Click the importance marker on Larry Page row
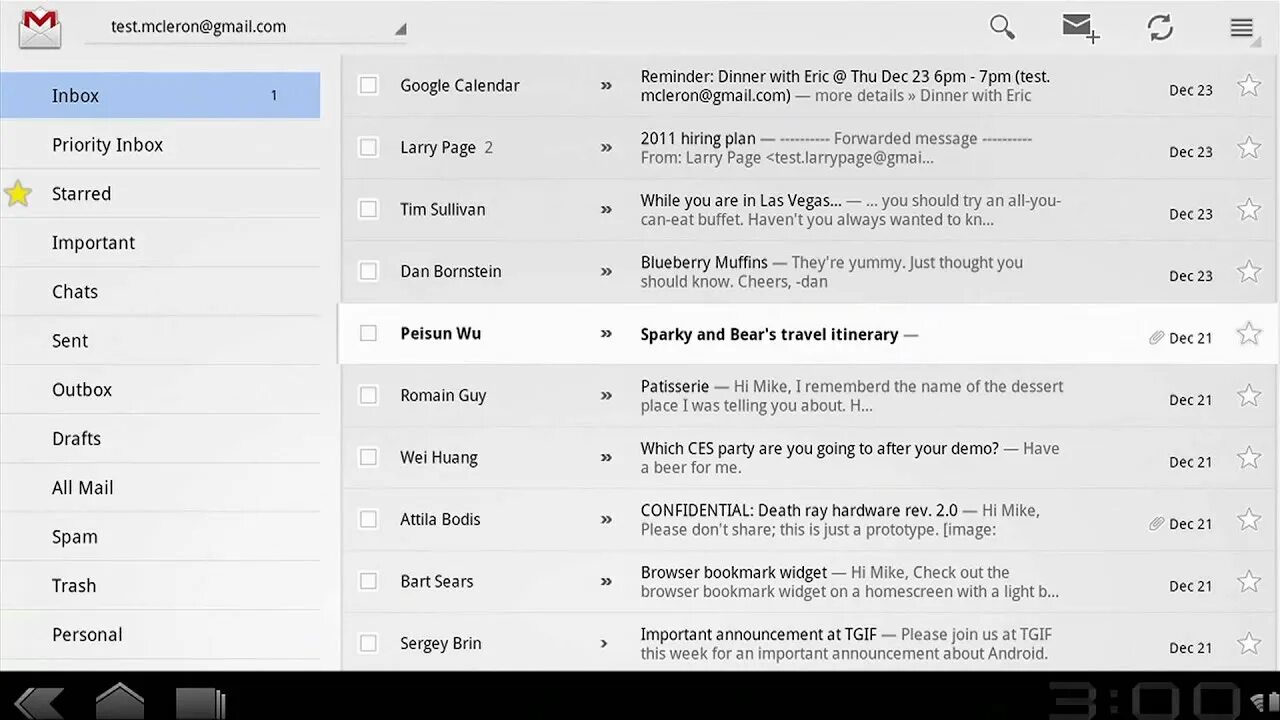 (x=606, y=148)
